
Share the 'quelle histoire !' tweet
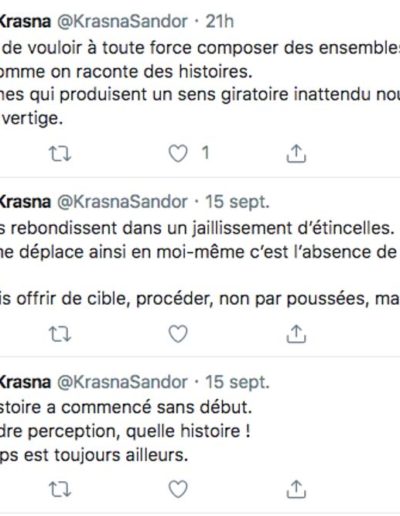click(x=296, y=489)
